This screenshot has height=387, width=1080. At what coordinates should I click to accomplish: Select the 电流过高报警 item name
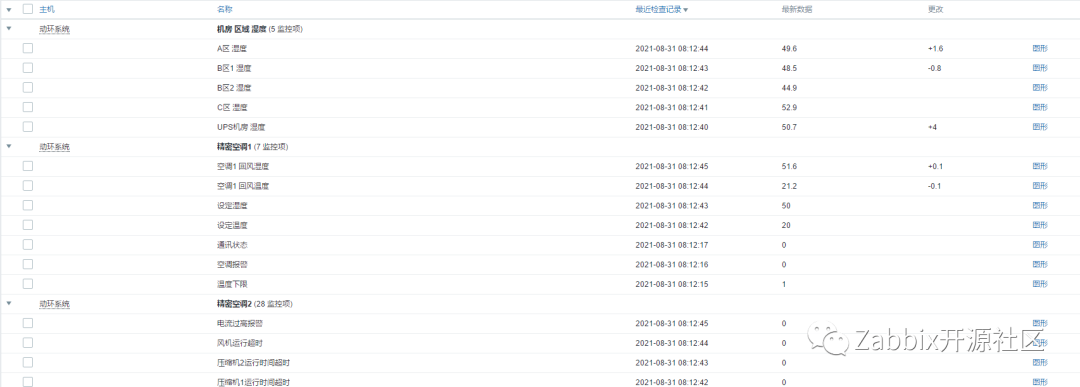pyautogui.click(x=240, y=324)
